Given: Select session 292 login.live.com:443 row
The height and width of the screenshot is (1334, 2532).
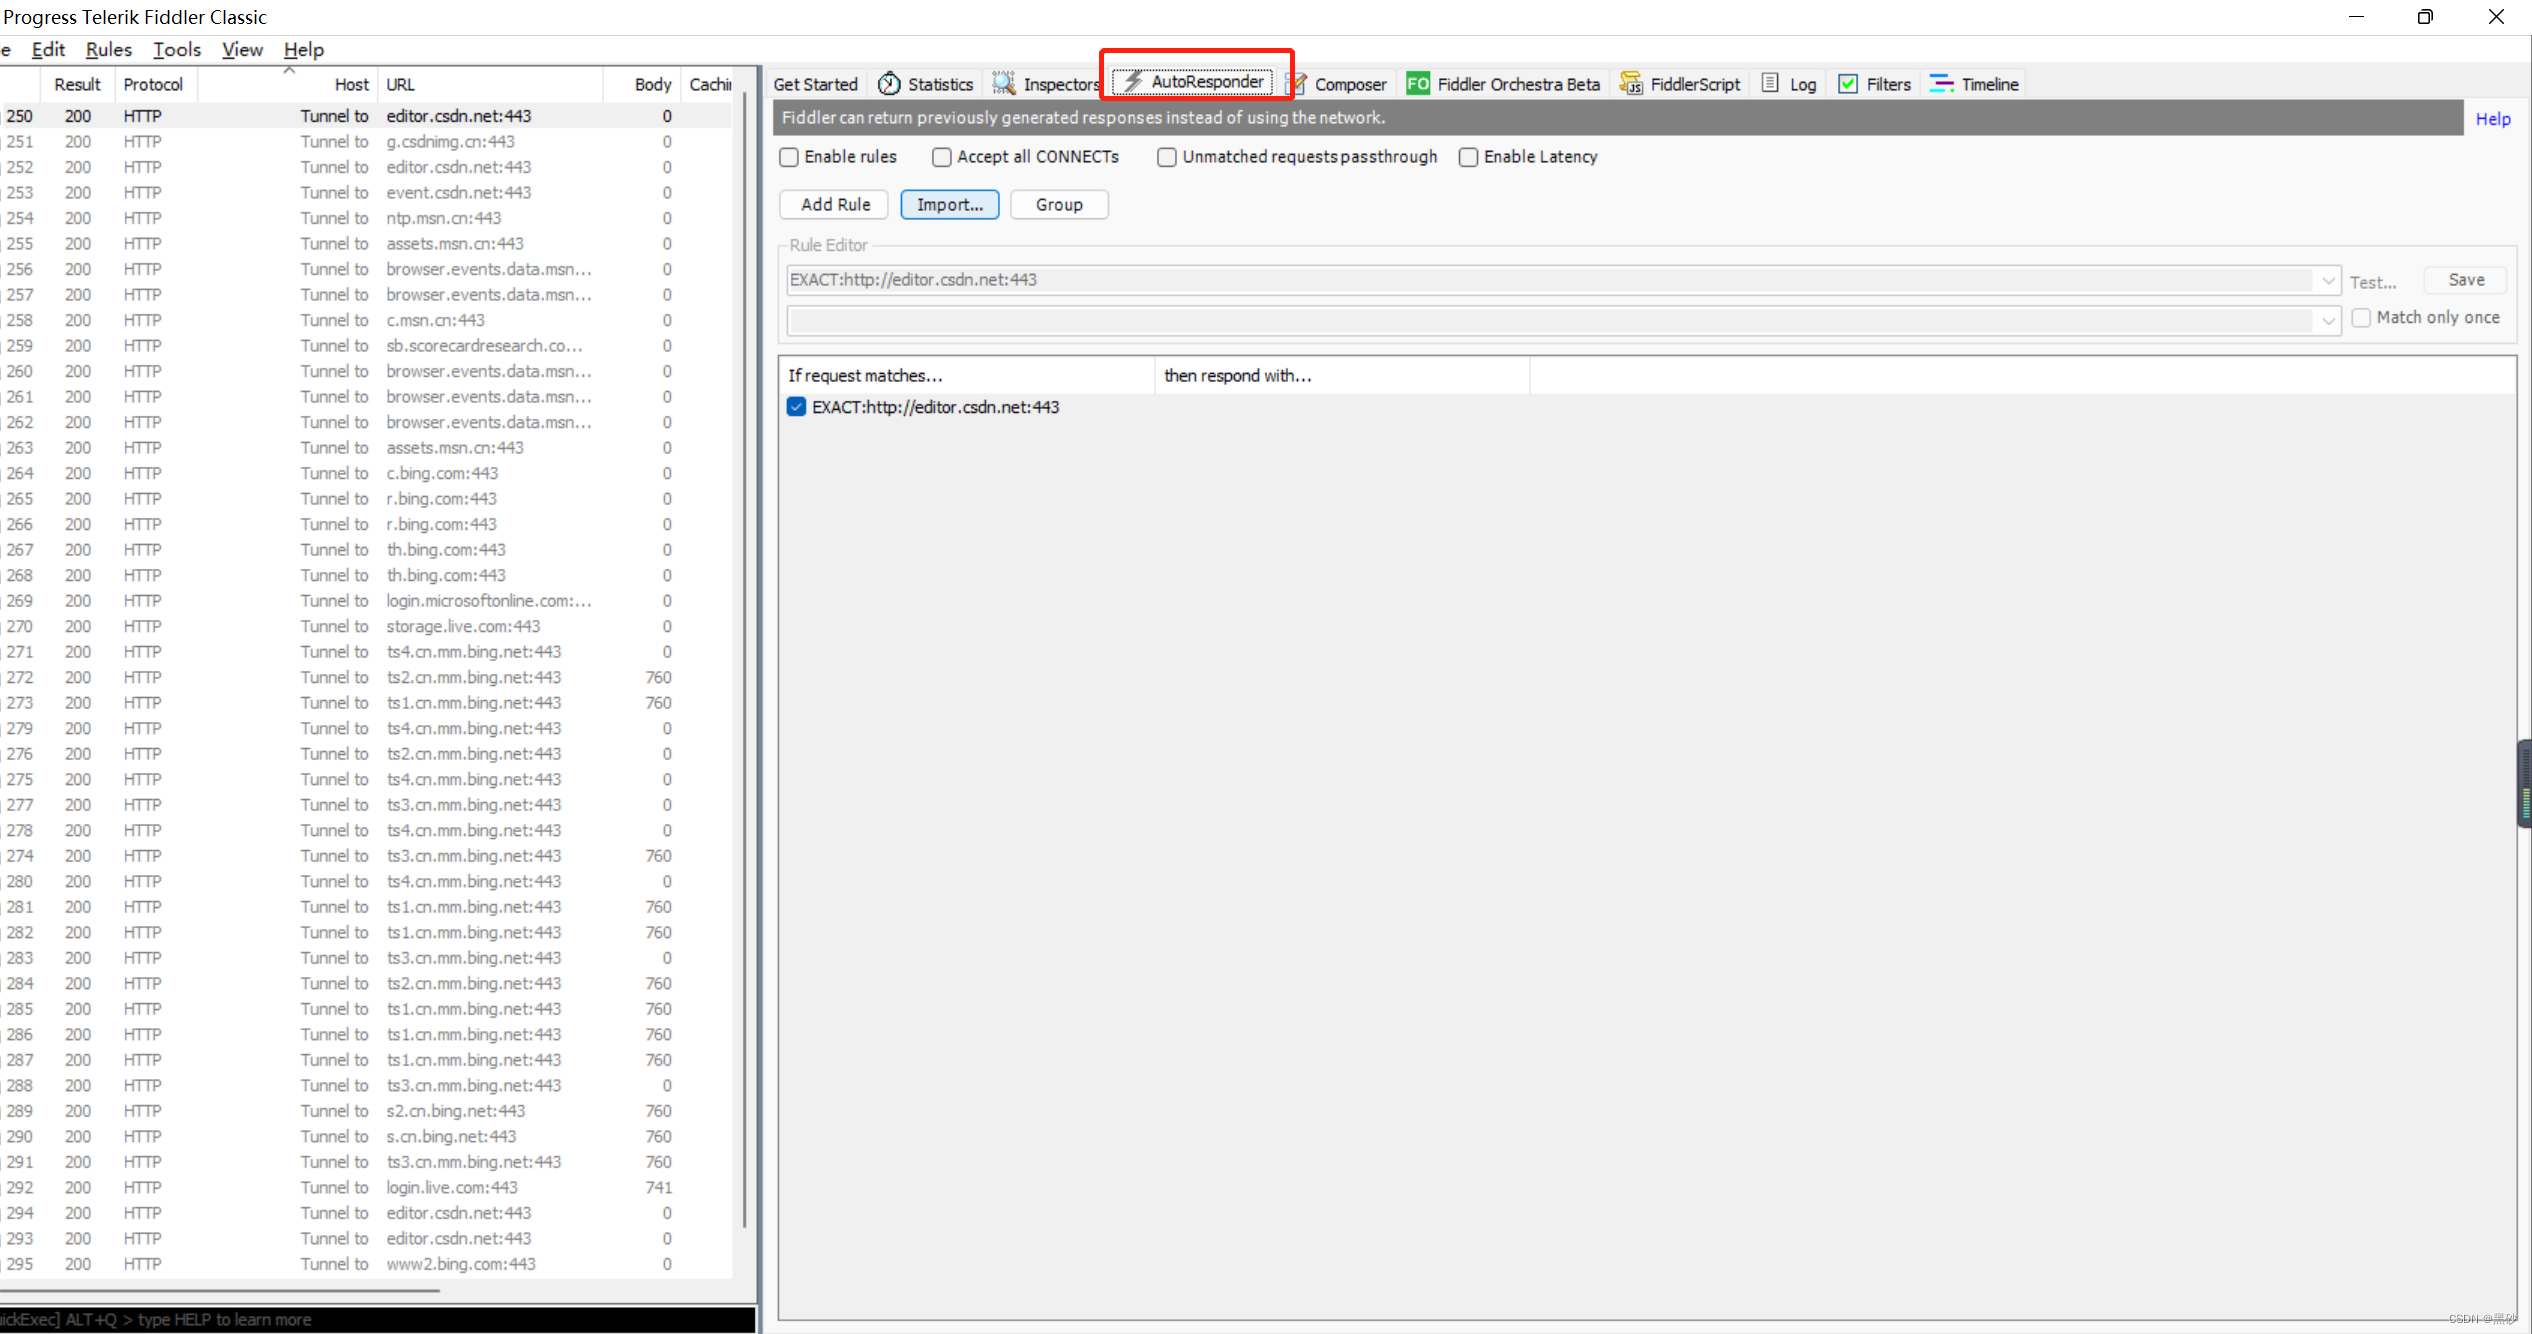Looking at the screenshot, I should 452,1187.
